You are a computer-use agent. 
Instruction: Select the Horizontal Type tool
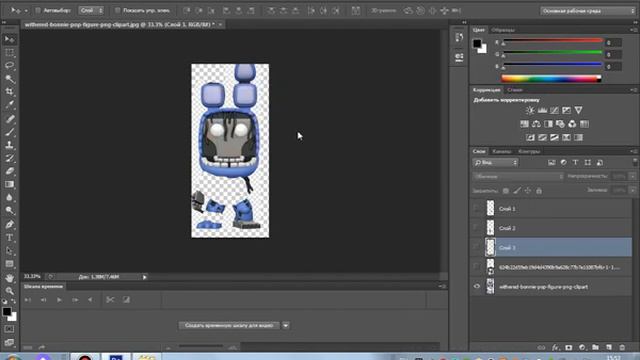(10, 238)
